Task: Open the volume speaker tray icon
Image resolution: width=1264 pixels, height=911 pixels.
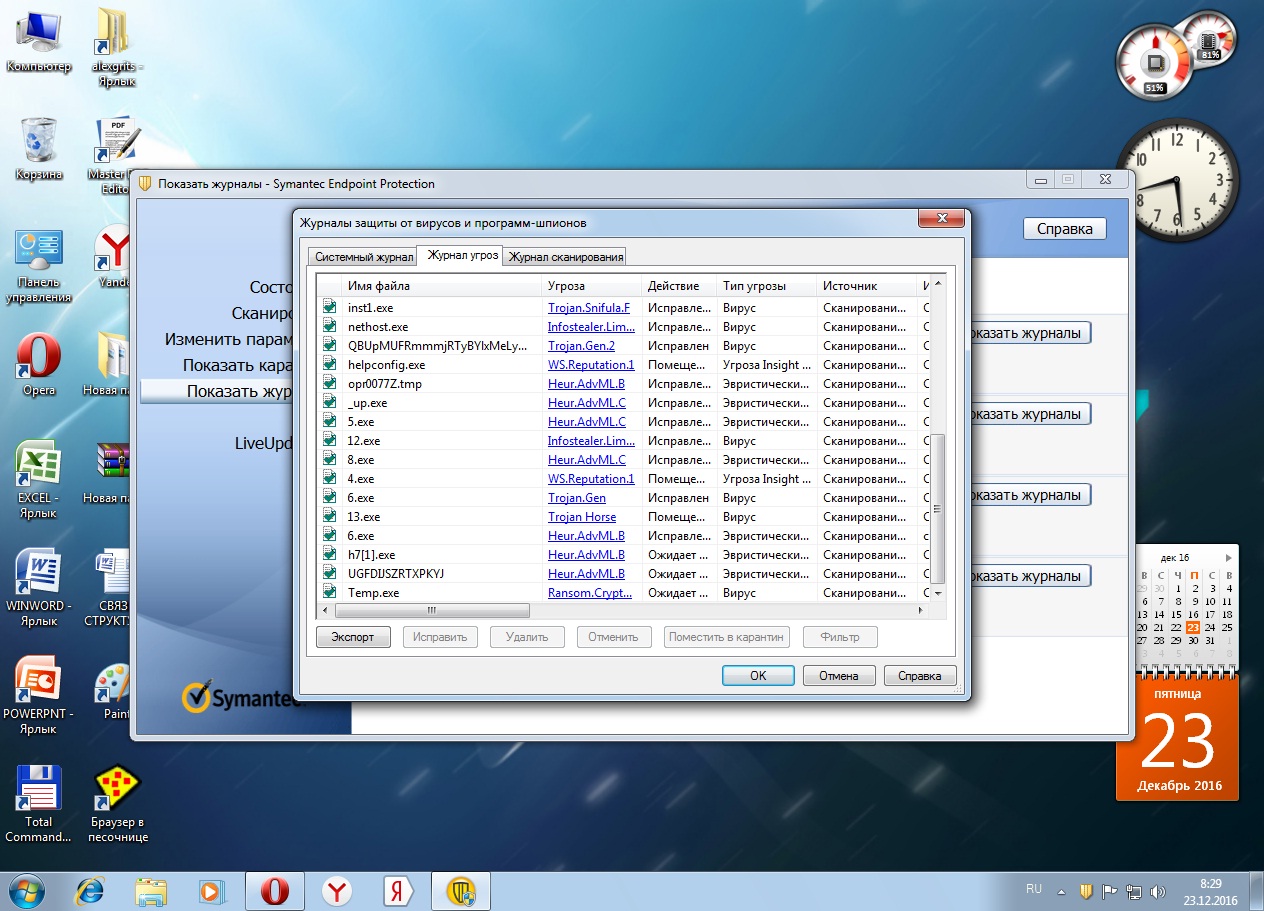Action: pyautogui.click(x=1157, y=890)
